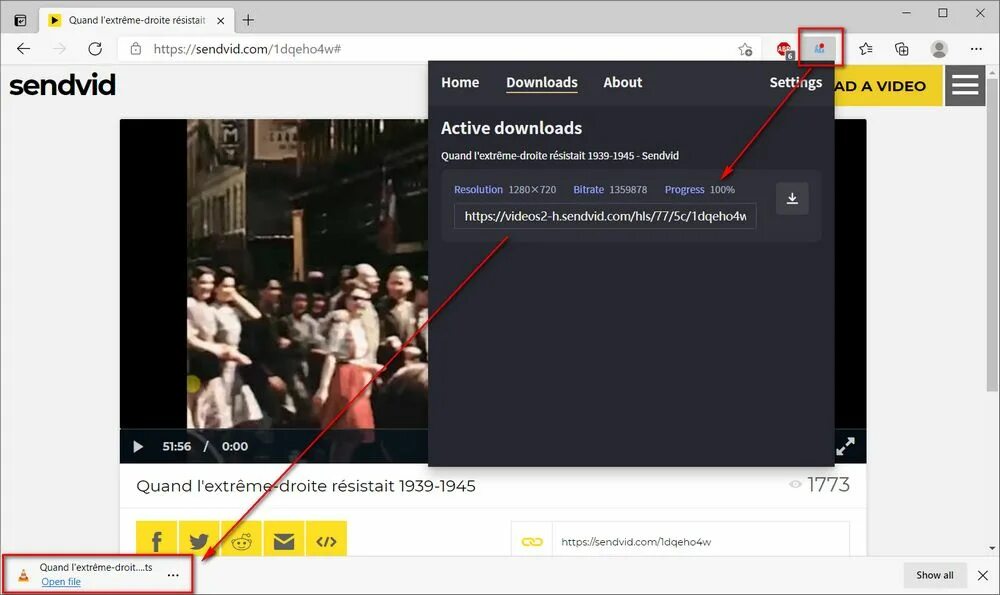
Task: Open the sendvid hamburger menu
Action: pyautogui.click(x=965, y=85)
